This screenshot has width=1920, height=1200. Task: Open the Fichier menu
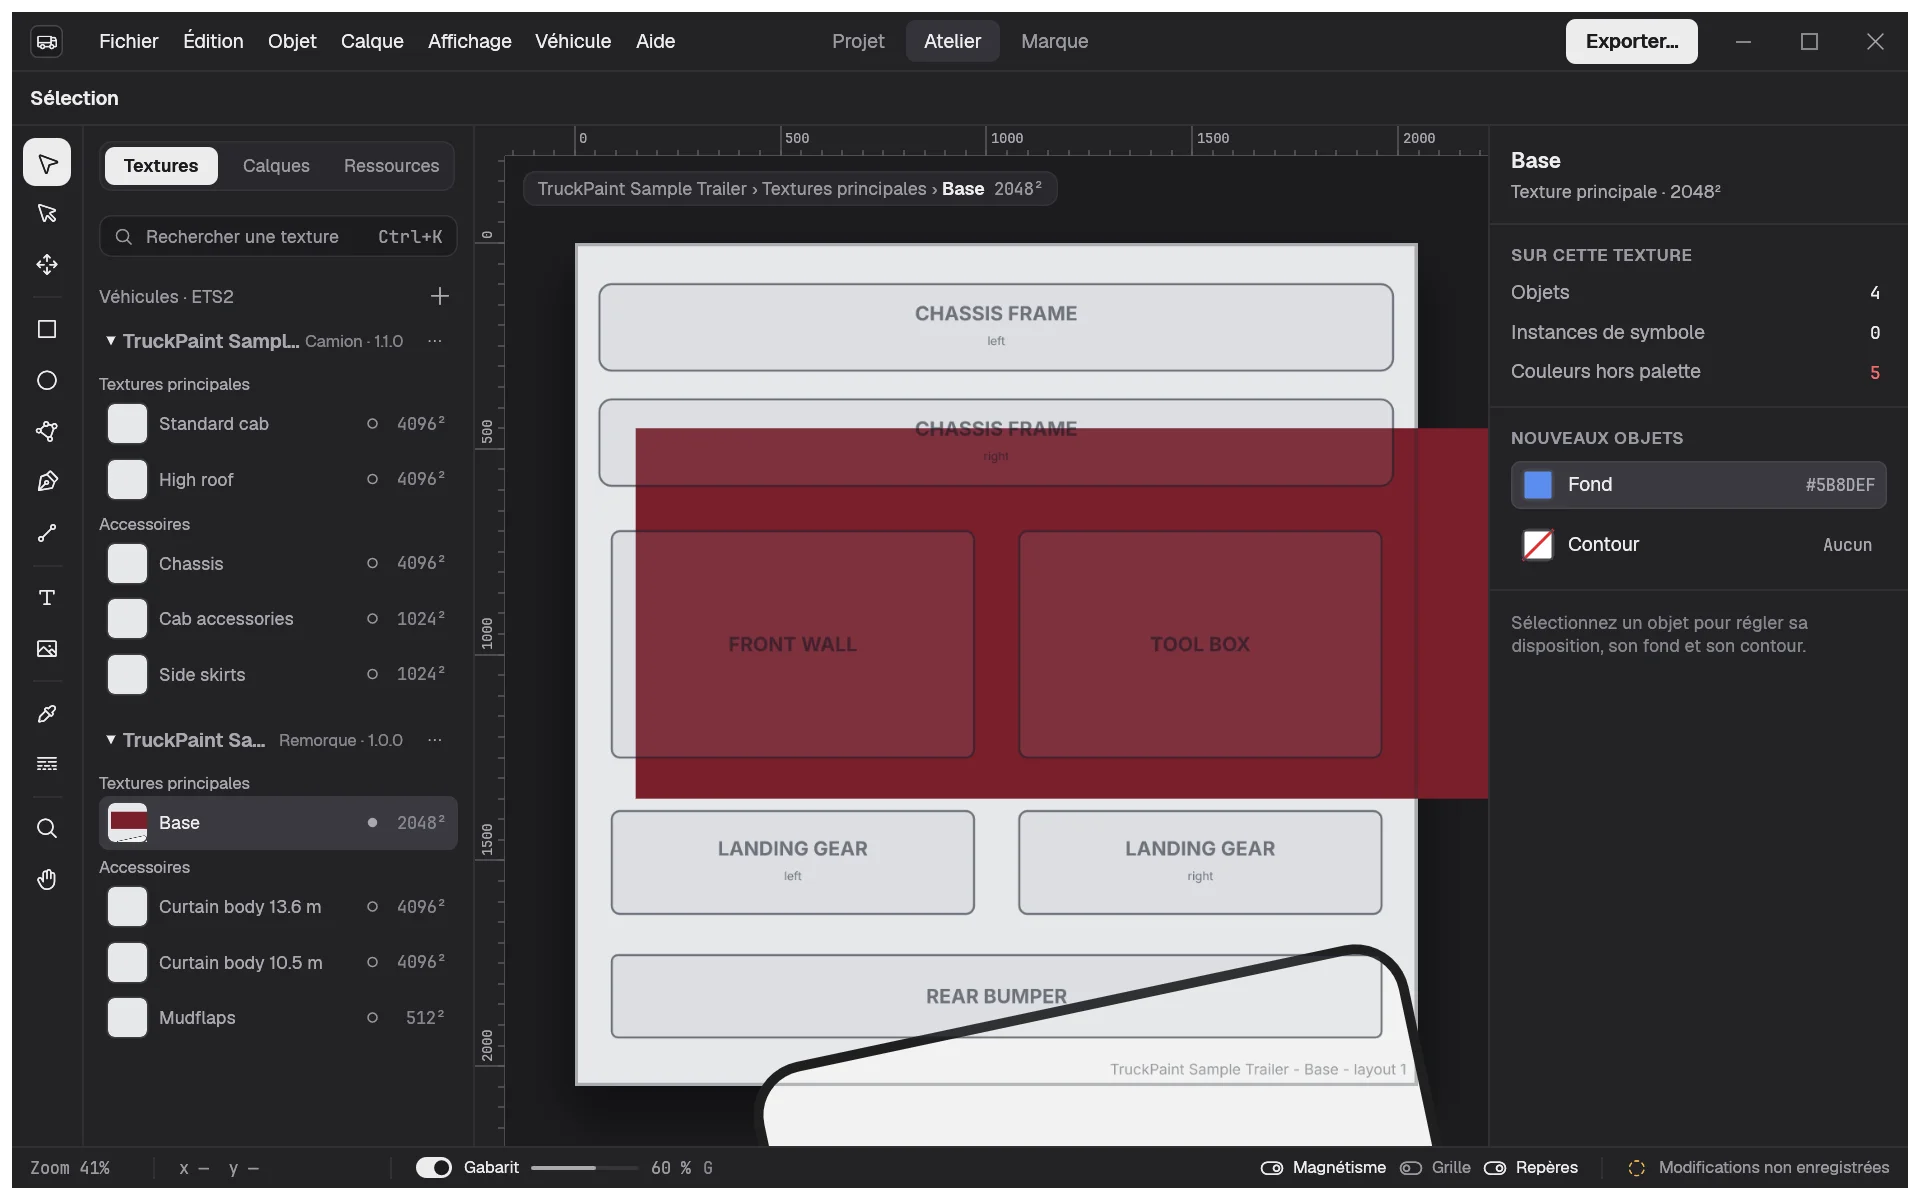point(128,41)
